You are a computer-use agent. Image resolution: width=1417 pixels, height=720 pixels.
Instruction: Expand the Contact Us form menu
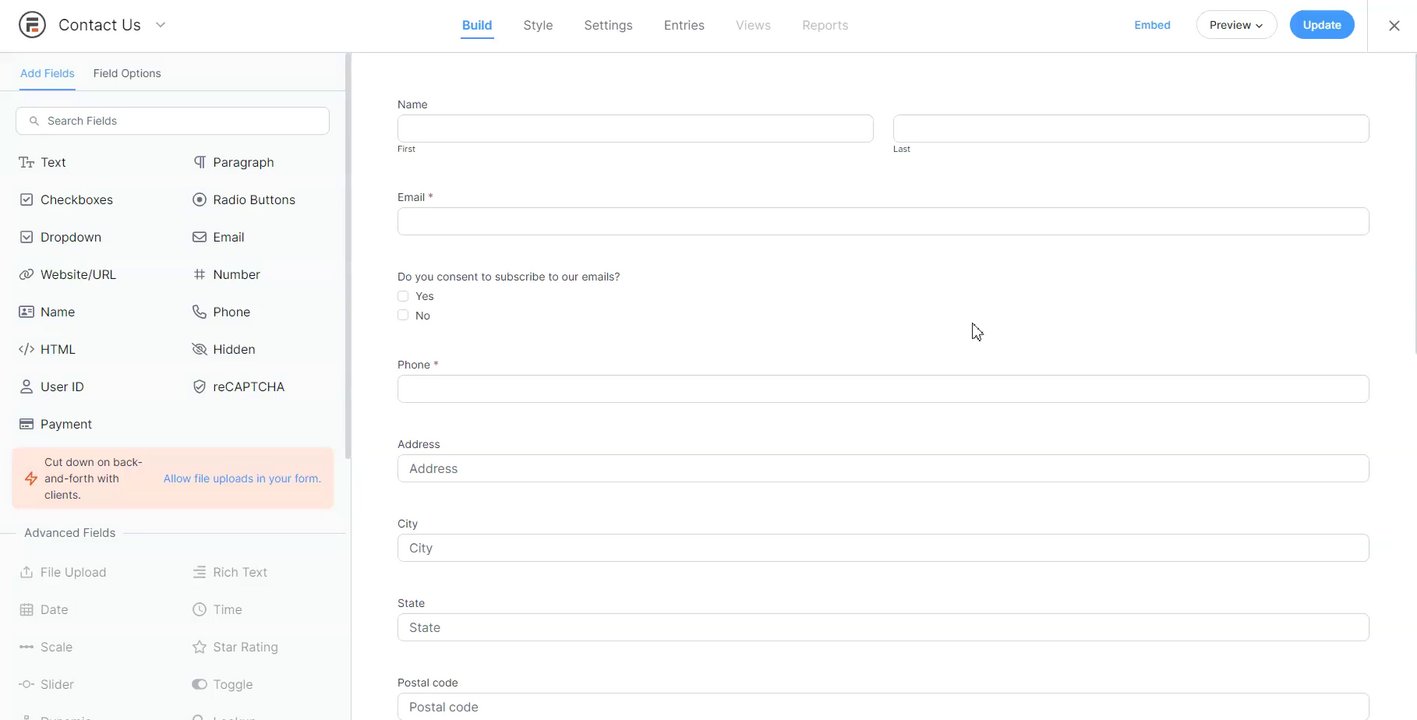[x=160, y=25]
